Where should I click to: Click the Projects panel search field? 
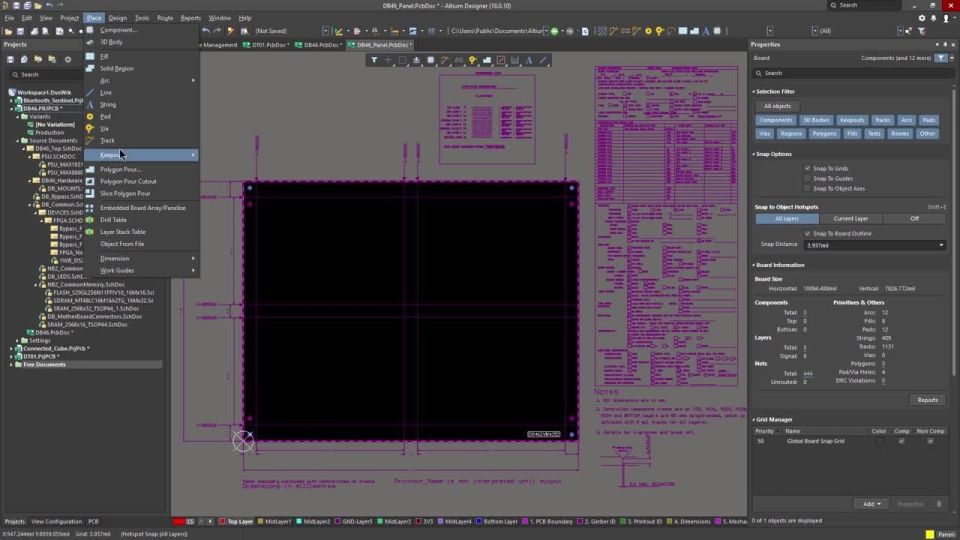[x=47, y=74]
